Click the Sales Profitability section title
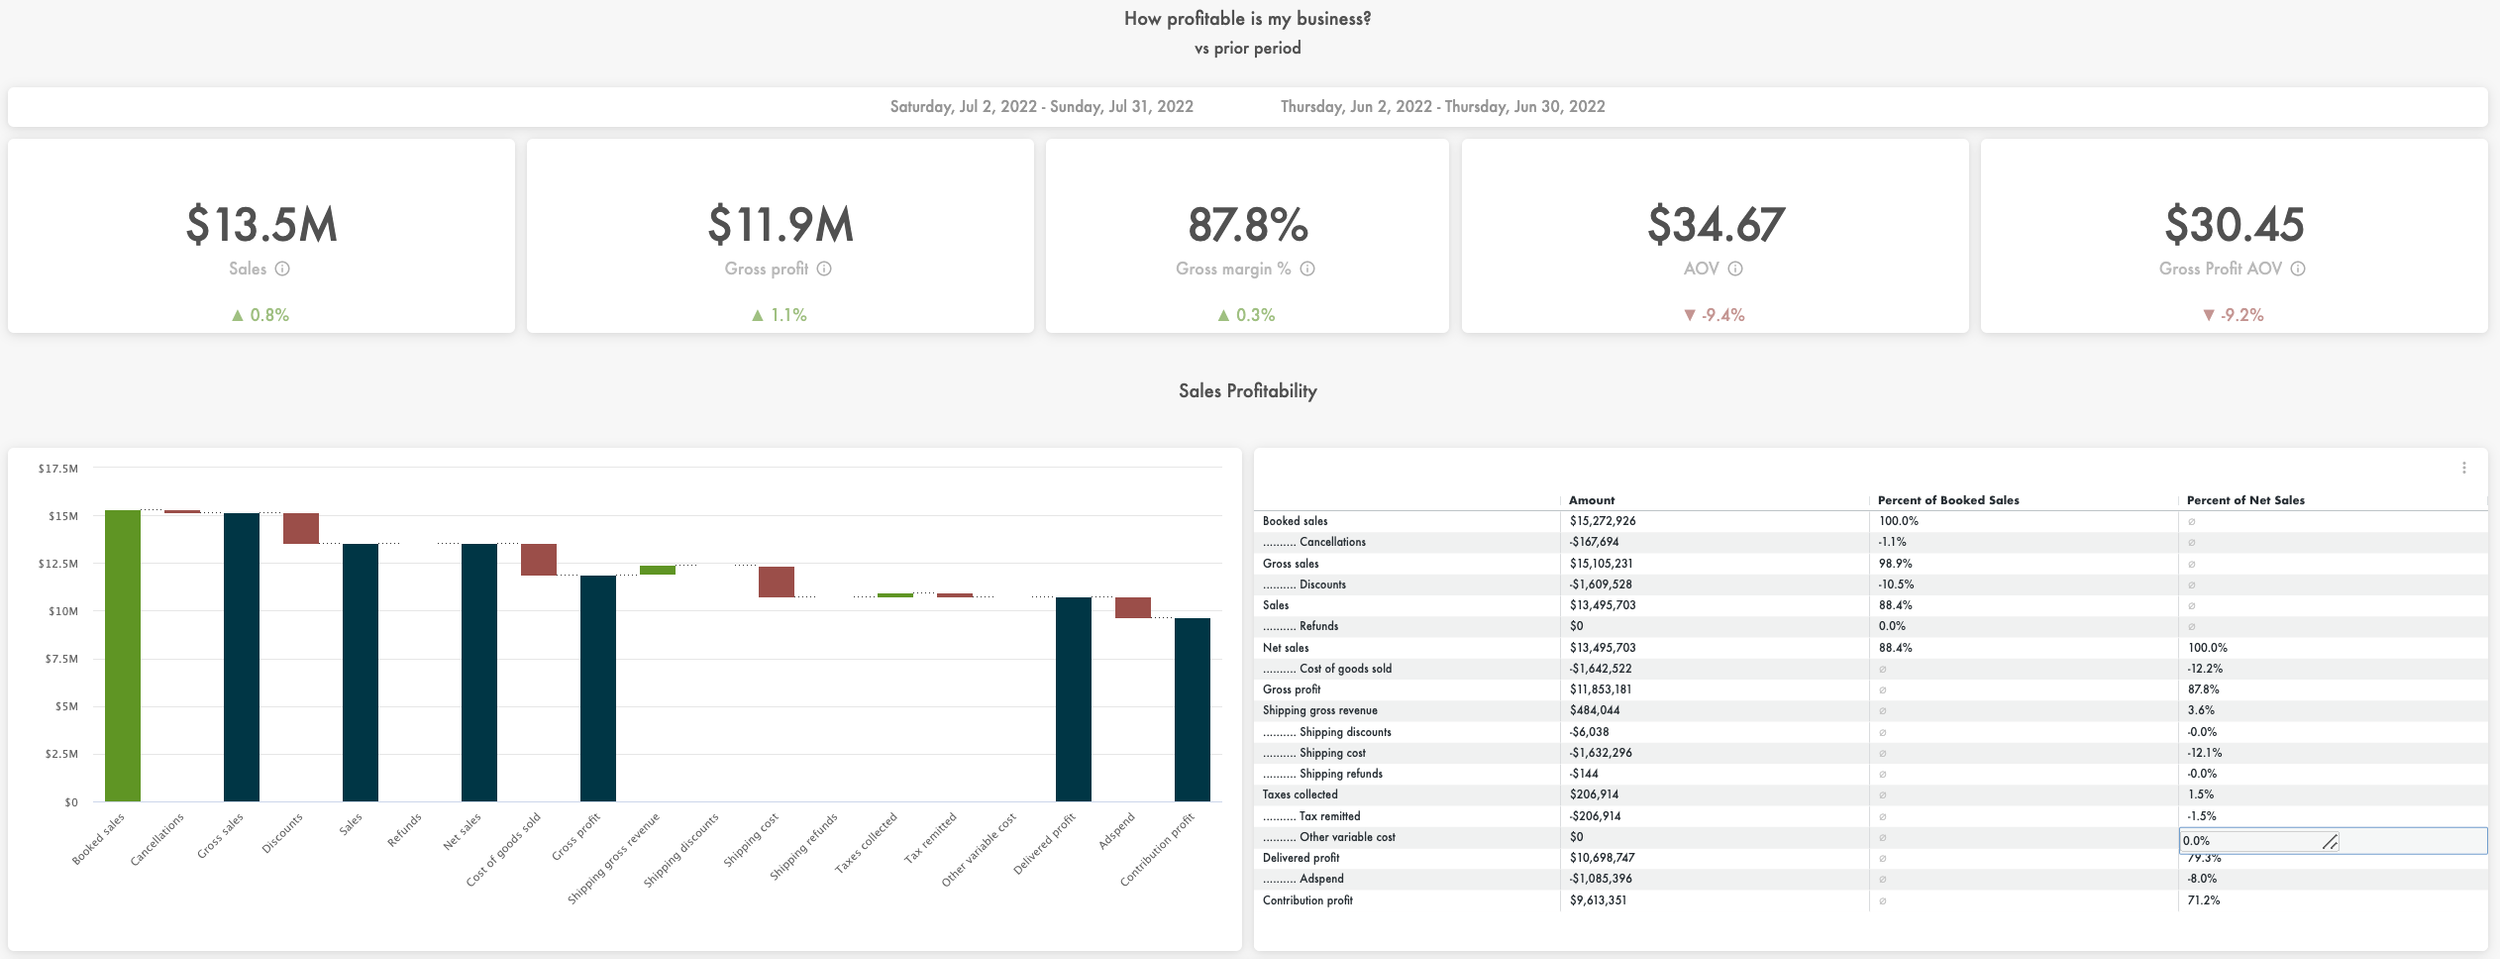 [1248, 390]
